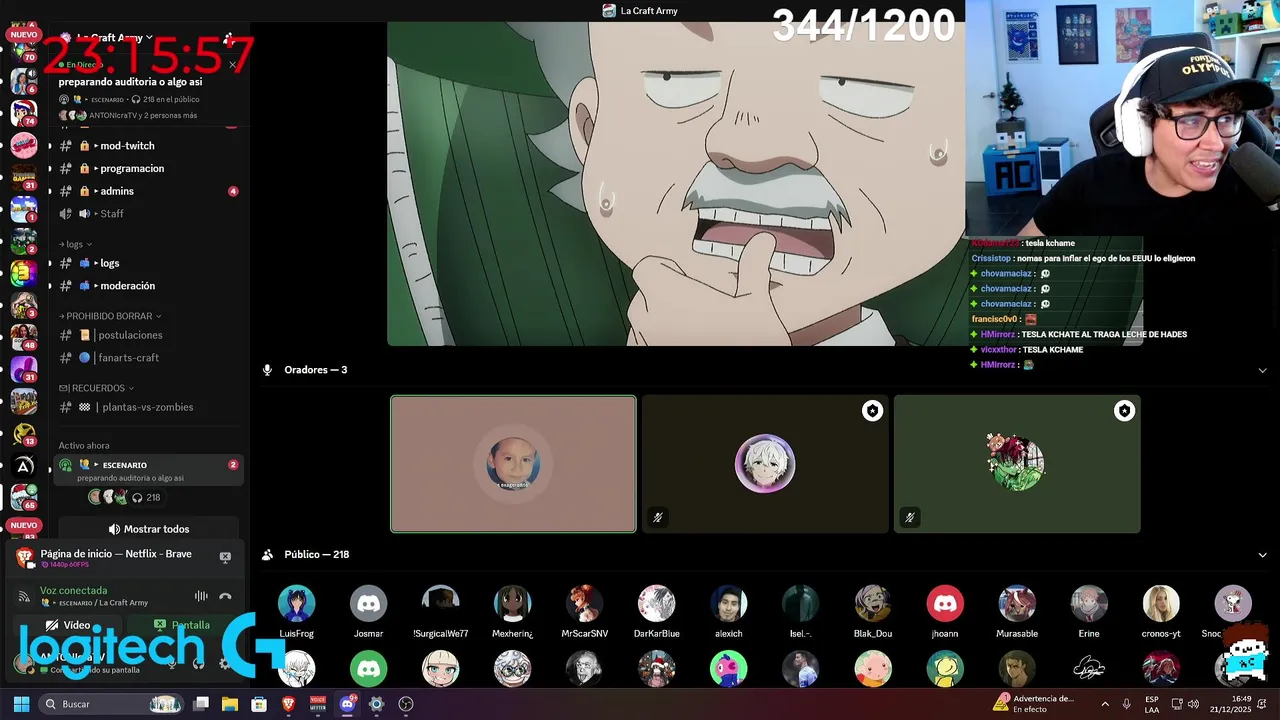
Task: Open Erine audience member avatar
Action: (x=1089, y=603)
